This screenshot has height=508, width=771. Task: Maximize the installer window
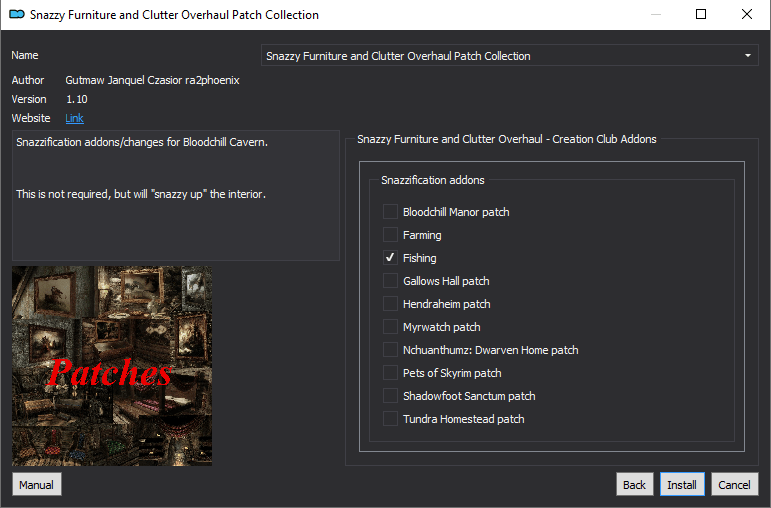pyautogui.click(x=701, y=14)
